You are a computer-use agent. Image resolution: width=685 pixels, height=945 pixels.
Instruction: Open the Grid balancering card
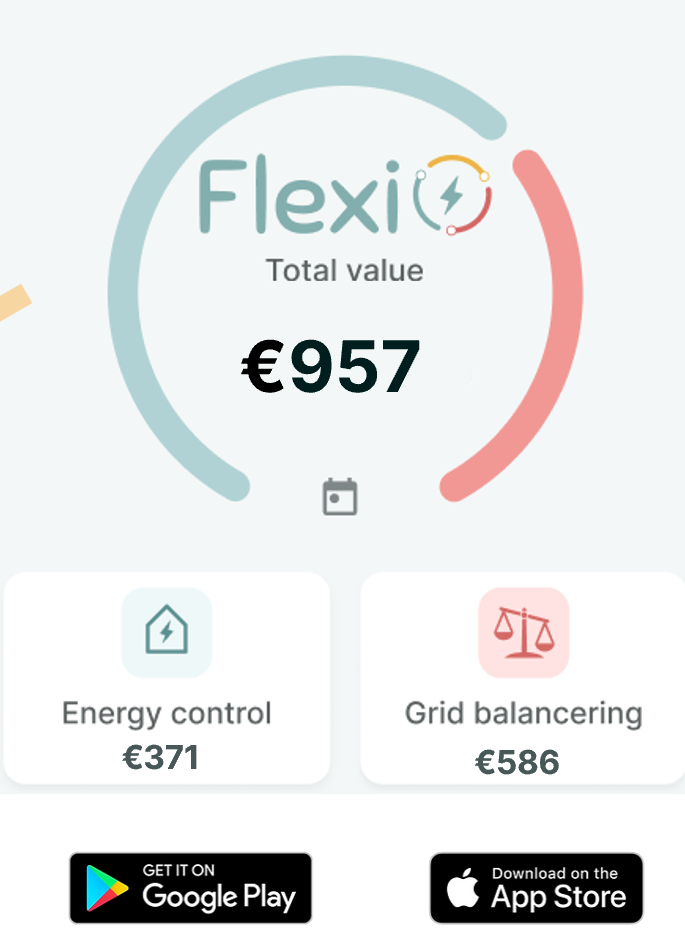click(523, 678)
